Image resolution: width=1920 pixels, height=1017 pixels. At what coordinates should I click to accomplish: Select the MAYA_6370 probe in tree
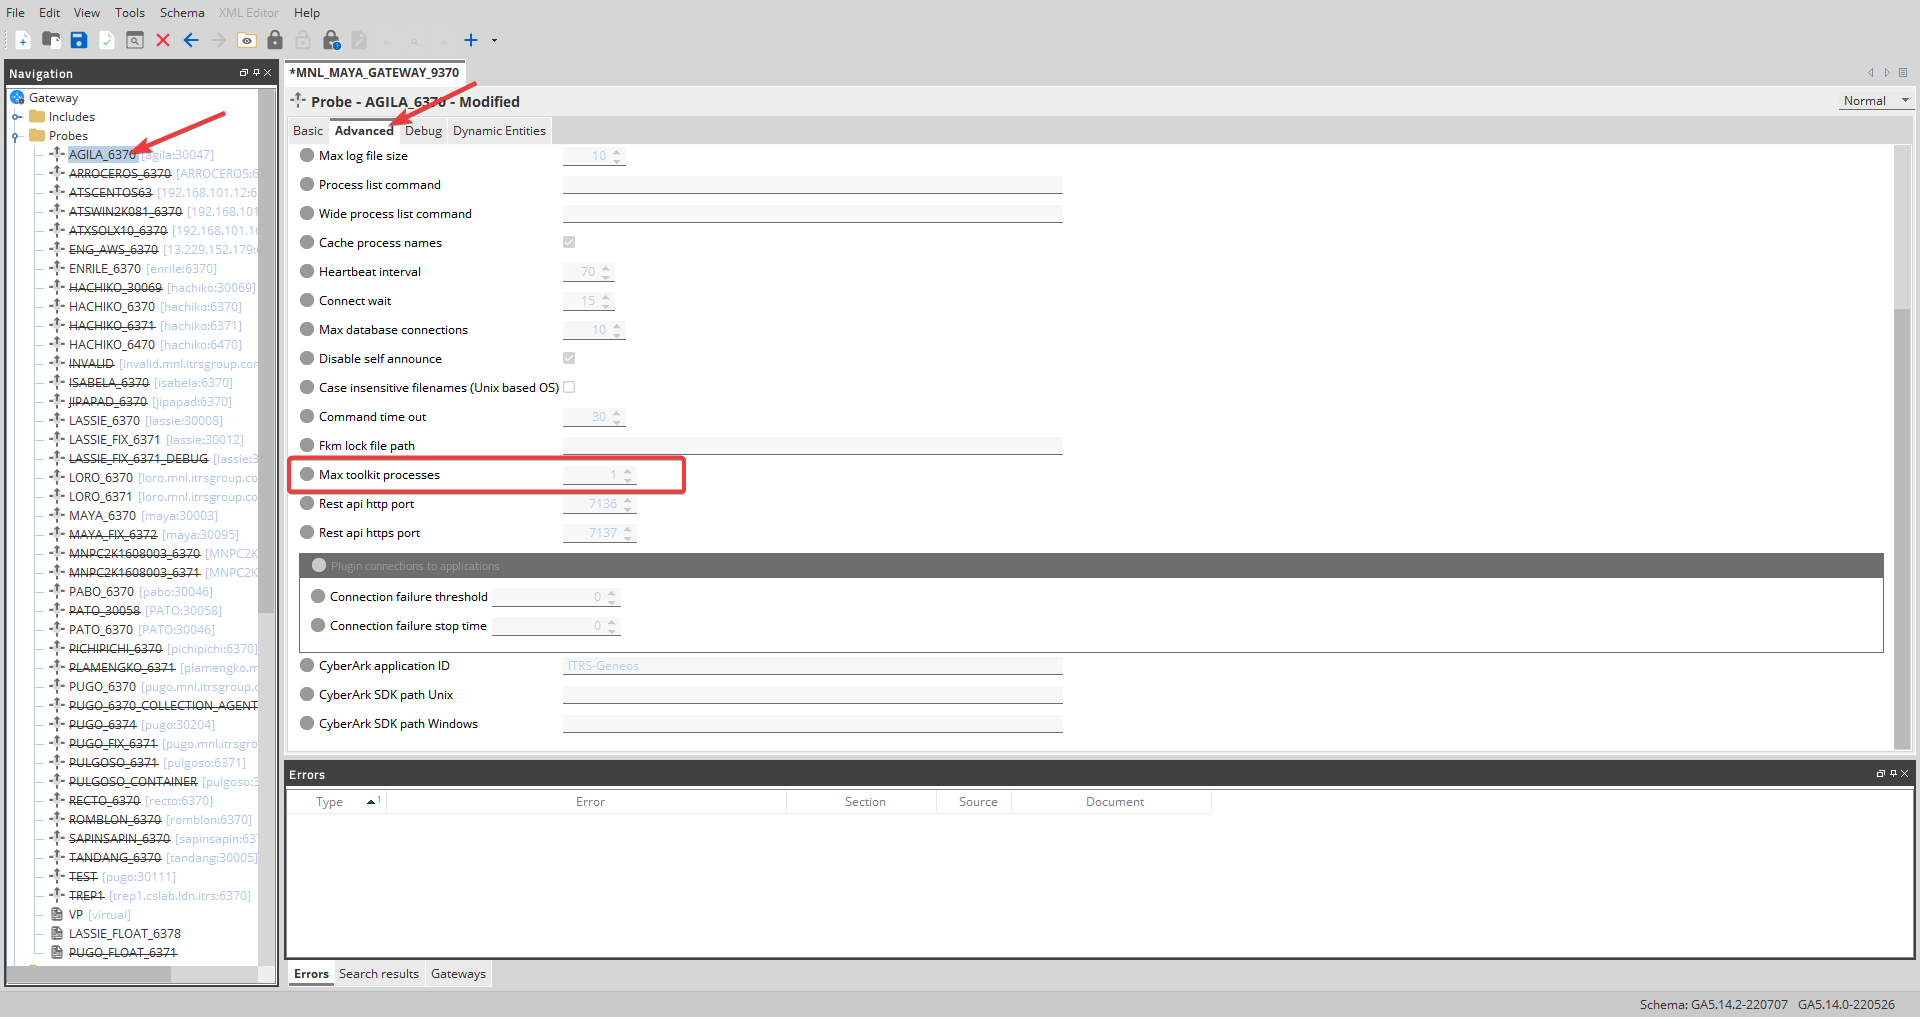pos(102,516)
